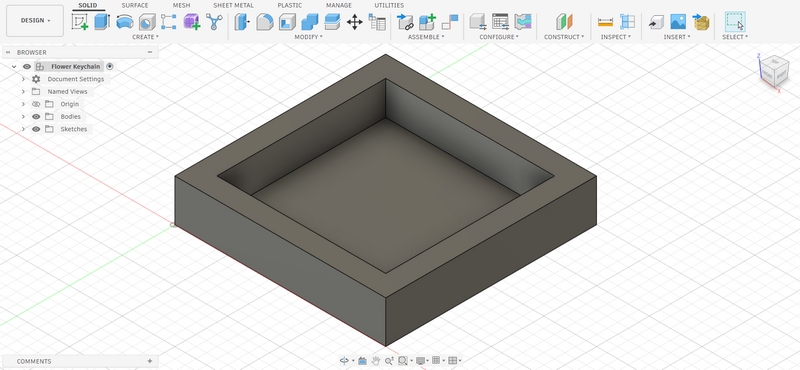
Task: Select the Offset Face tool
Action: [x=332, y=22]
